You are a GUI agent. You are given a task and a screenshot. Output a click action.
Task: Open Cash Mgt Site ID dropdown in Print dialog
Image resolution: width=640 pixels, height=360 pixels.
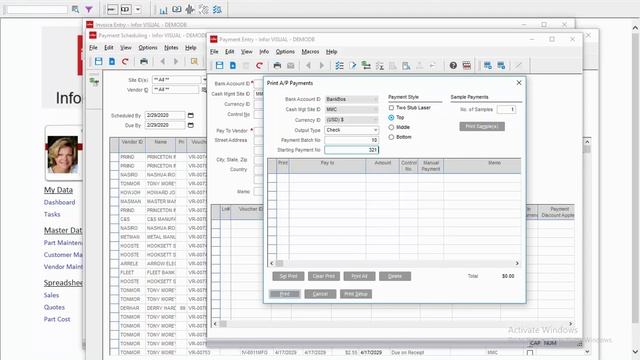(375, 109)
